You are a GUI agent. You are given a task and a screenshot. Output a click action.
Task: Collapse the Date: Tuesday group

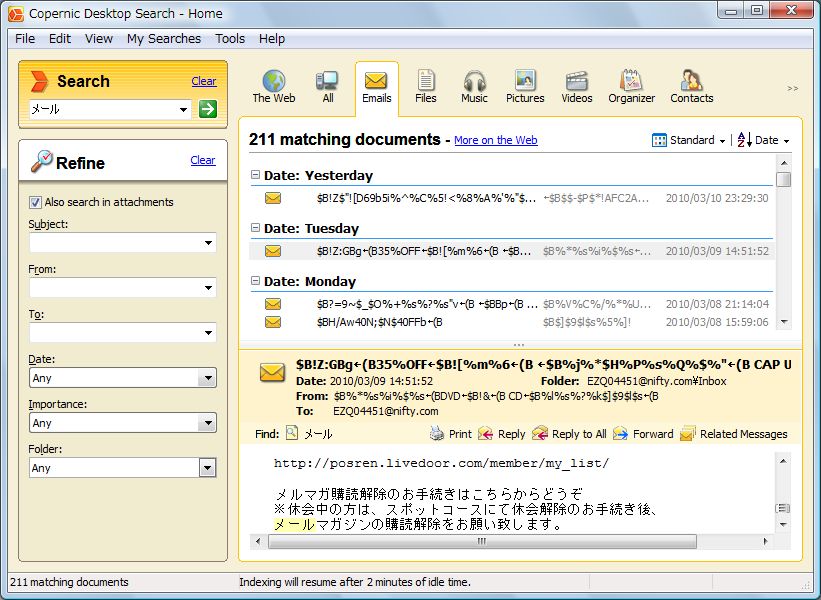[x=256, y=227]
